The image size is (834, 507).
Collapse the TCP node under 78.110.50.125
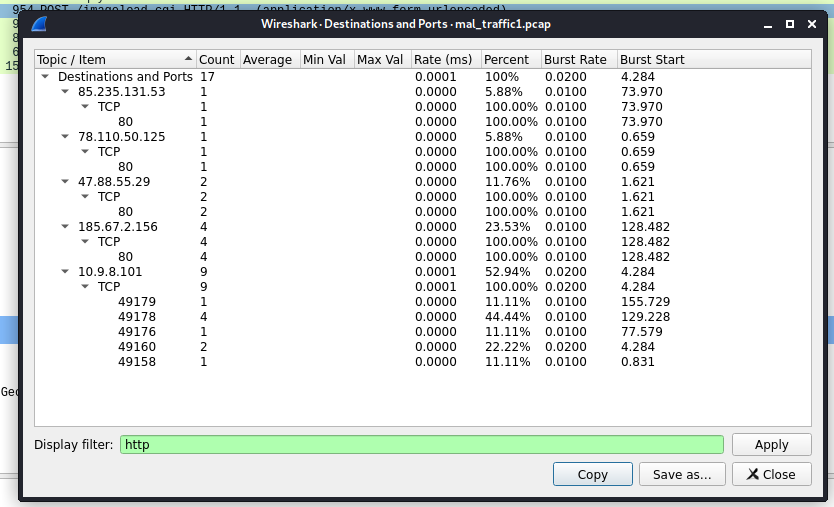click(85, 152)
